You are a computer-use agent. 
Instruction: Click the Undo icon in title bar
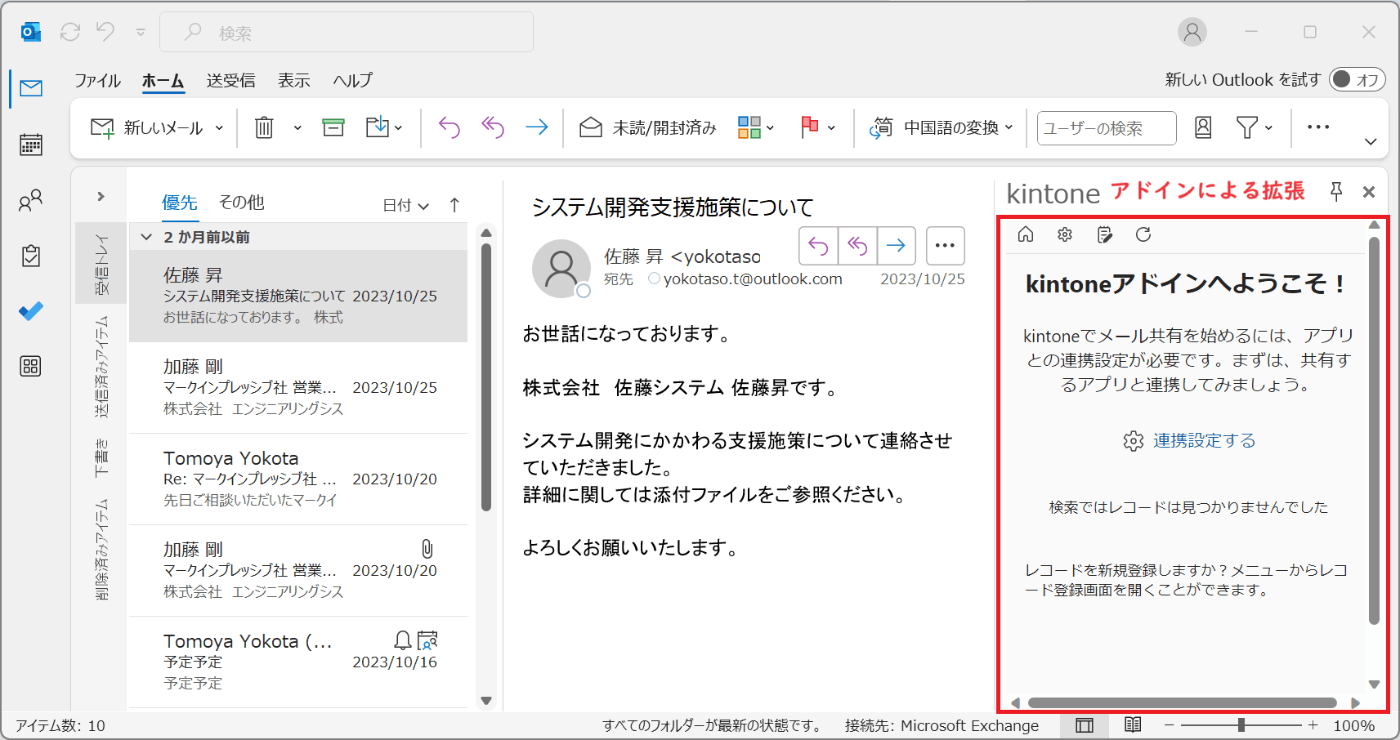coord(105,32)
